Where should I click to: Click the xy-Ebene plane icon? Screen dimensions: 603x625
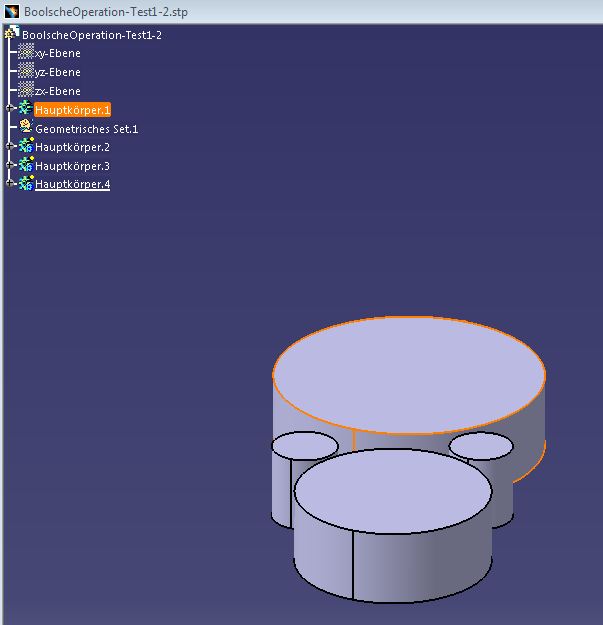click(26, 52)
